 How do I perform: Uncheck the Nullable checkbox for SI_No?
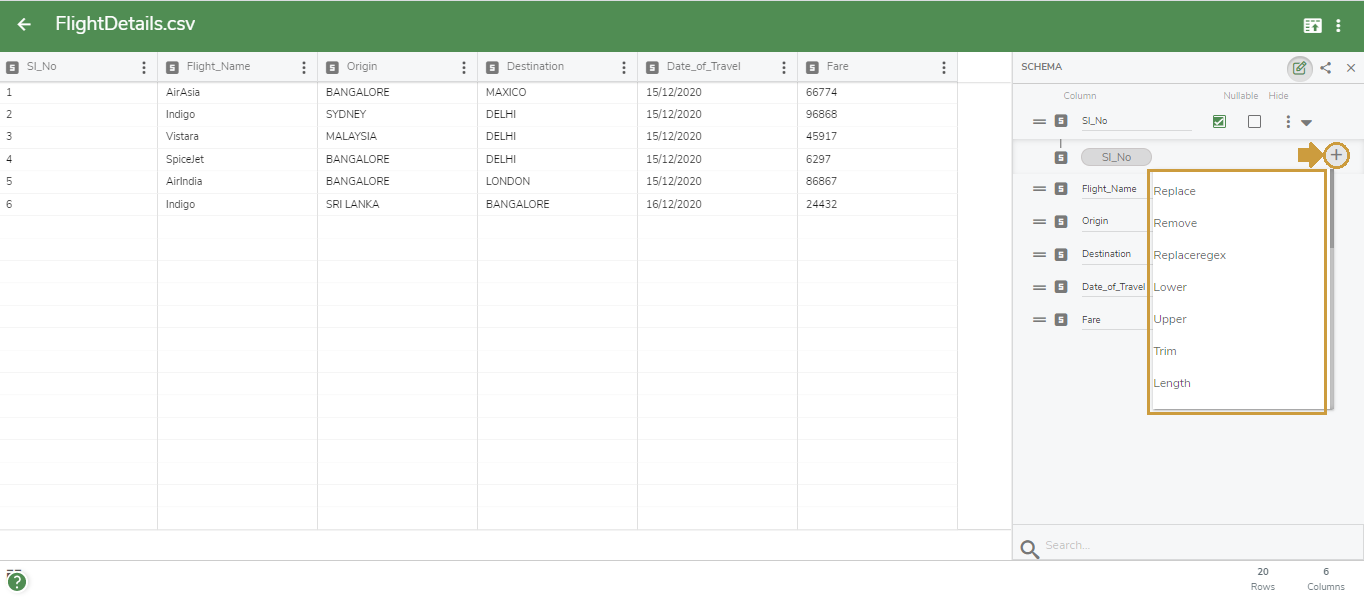pos(1218,120)
